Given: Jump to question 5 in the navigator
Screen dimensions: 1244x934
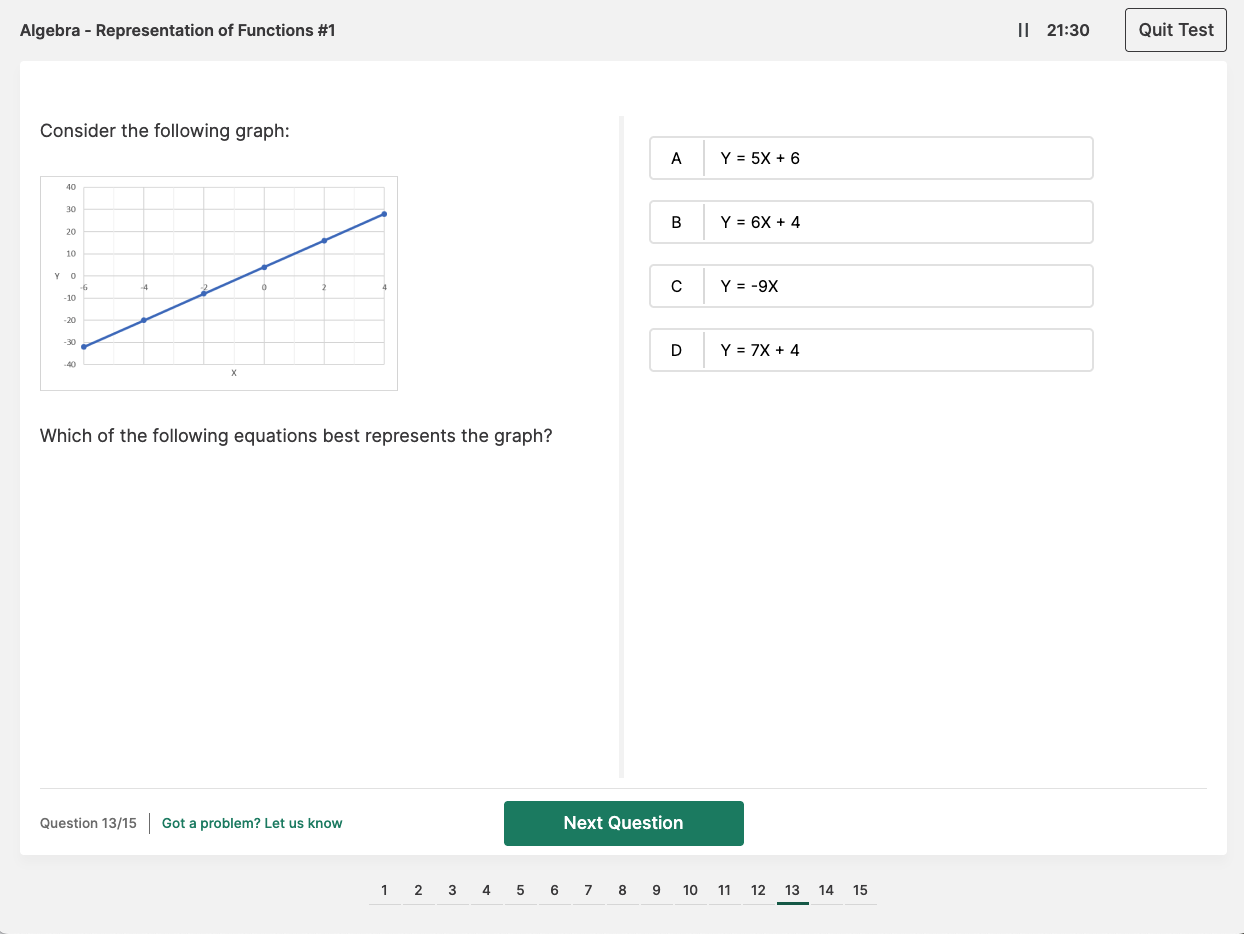Looking at the screenshot, I should [520, 890].
